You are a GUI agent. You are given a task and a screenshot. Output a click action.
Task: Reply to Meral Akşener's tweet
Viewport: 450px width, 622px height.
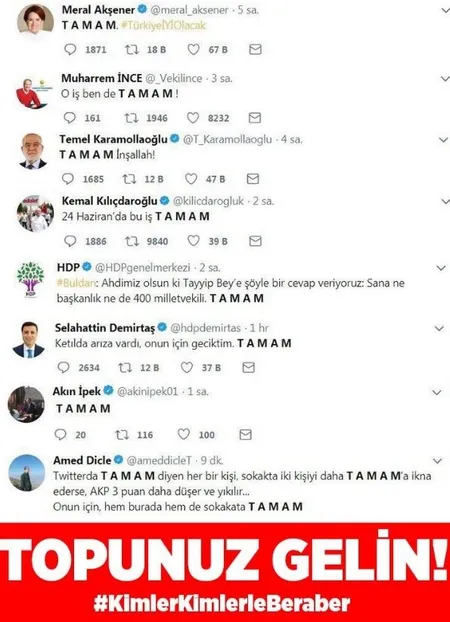(x=70, y=50)
